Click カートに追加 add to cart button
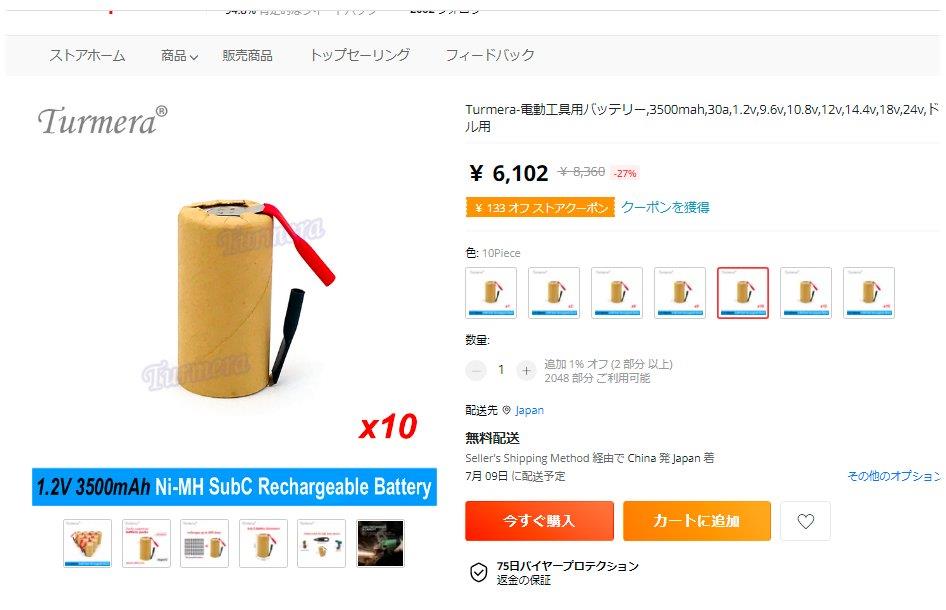Viewport: 946px width, 610px height. 697,521
